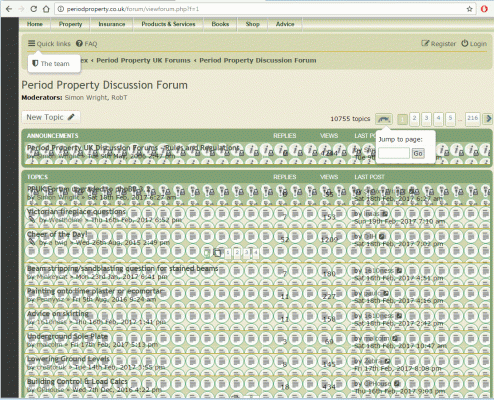Open the PPUK Forum upgraded topic
Image resolution: width=494 pixels, height=400 pixels.
[89, 189]
